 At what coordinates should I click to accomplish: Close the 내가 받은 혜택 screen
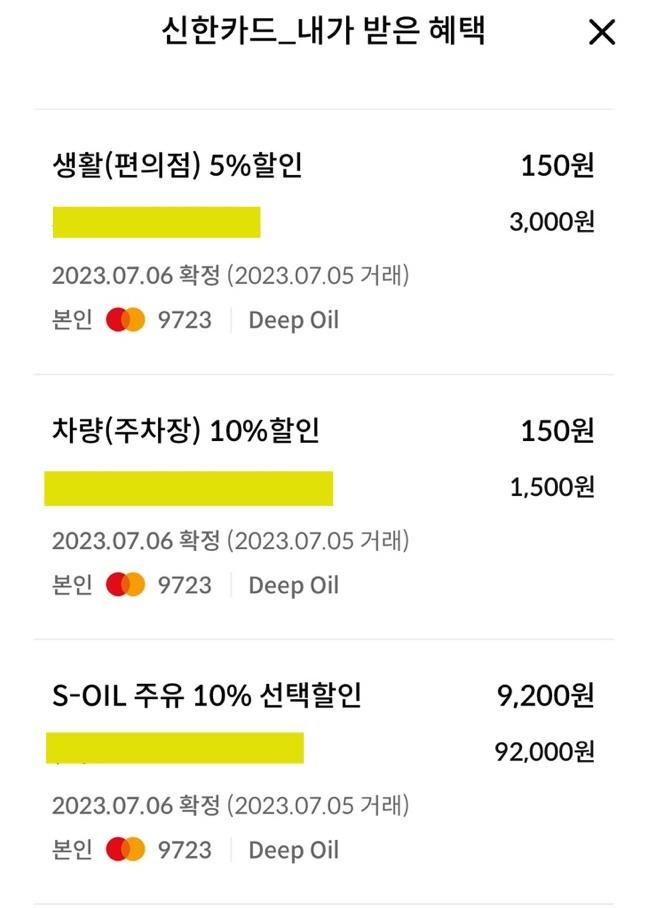602,33
